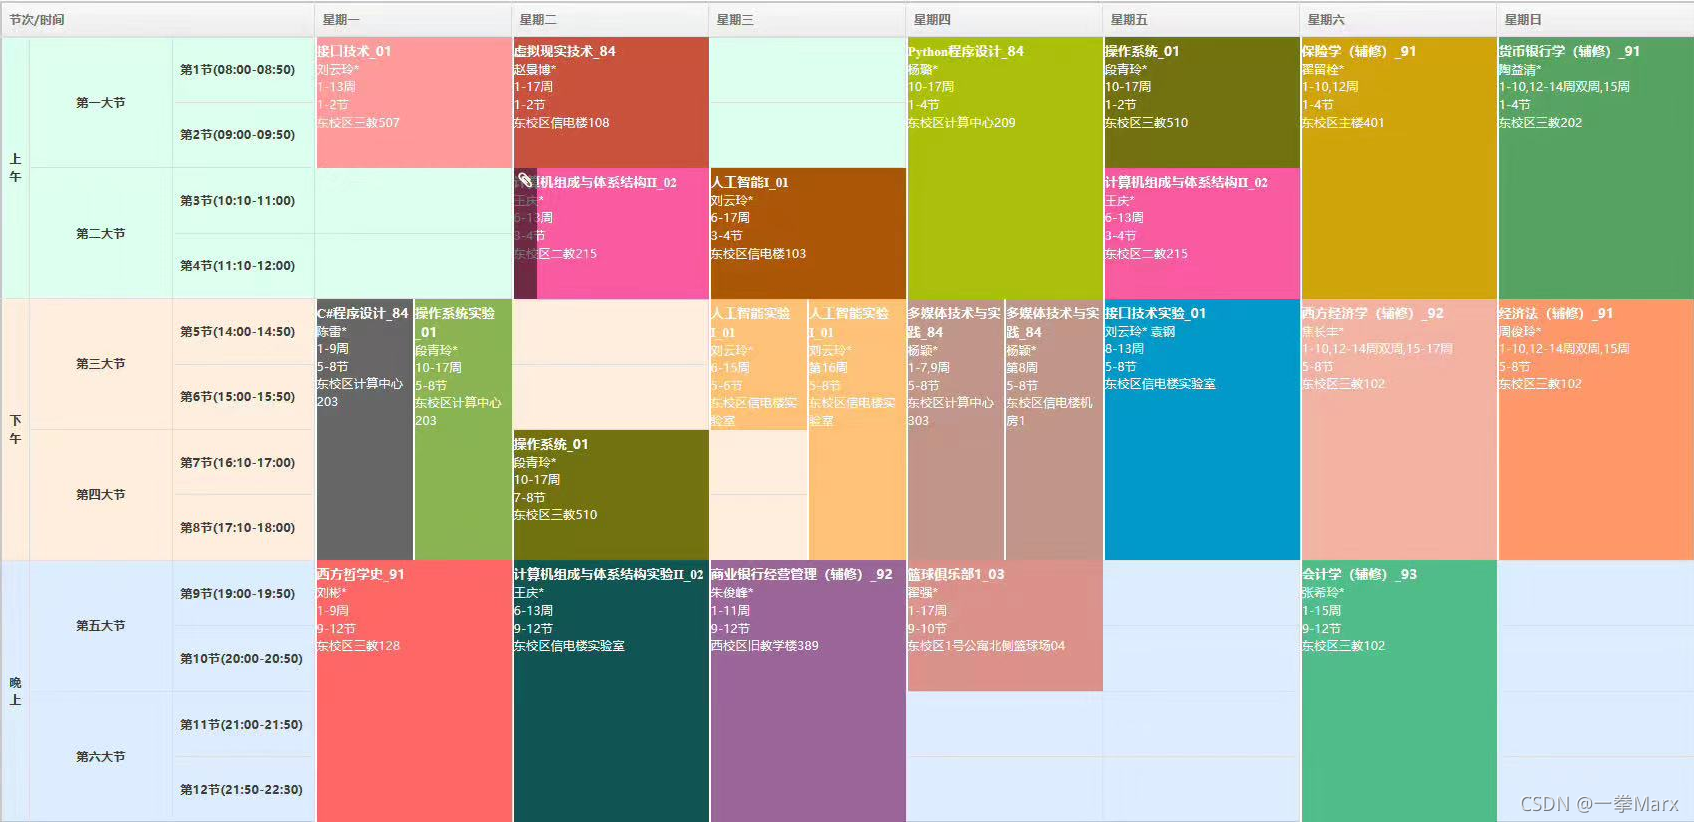Viewport: 1694px width, 822px height.
Task: Select the 星期四 column header
Action: click(1004, 20)
